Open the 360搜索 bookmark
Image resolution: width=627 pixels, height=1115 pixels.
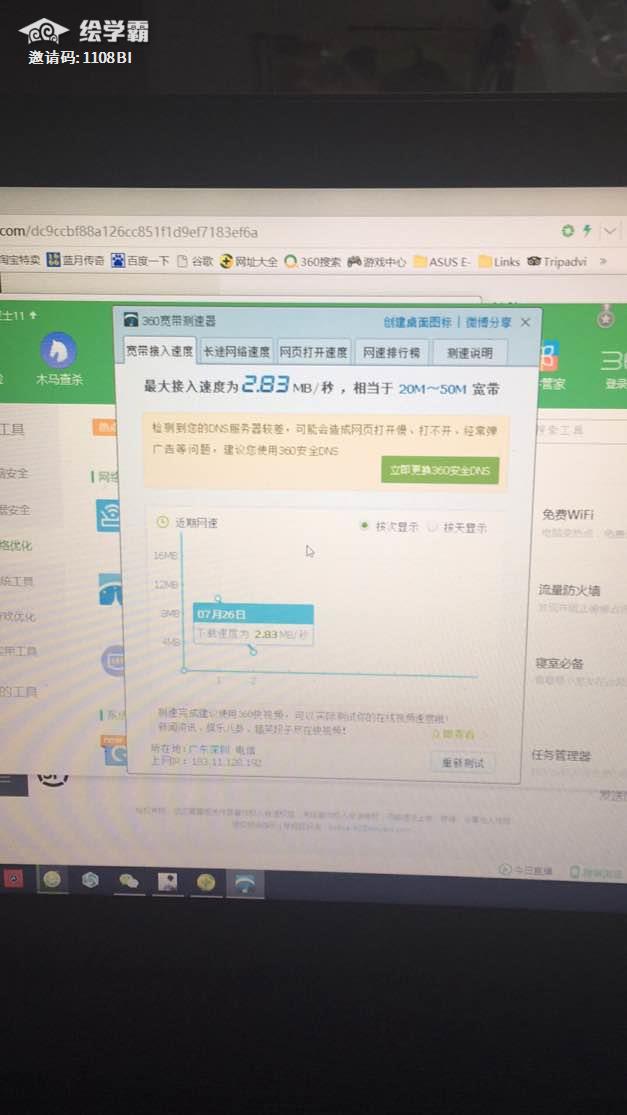[312, 262]
